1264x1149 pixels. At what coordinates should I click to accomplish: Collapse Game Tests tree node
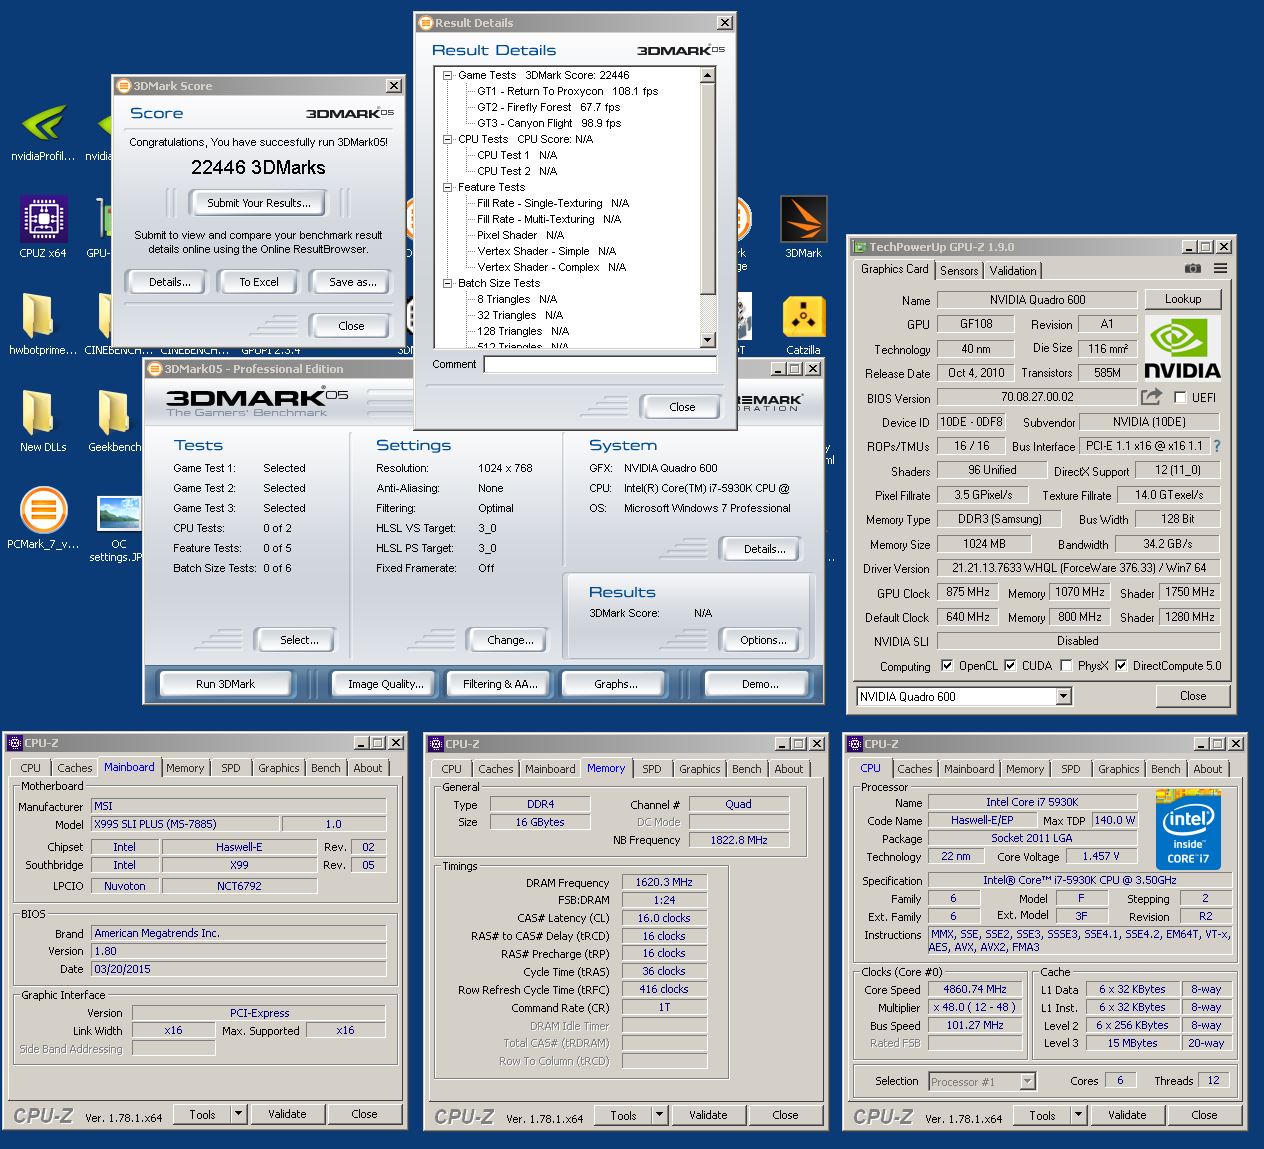click(448, 75)
